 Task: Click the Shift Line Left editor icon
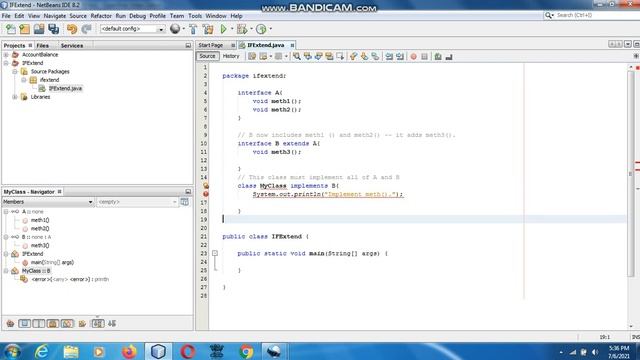(x=389, y=56)
